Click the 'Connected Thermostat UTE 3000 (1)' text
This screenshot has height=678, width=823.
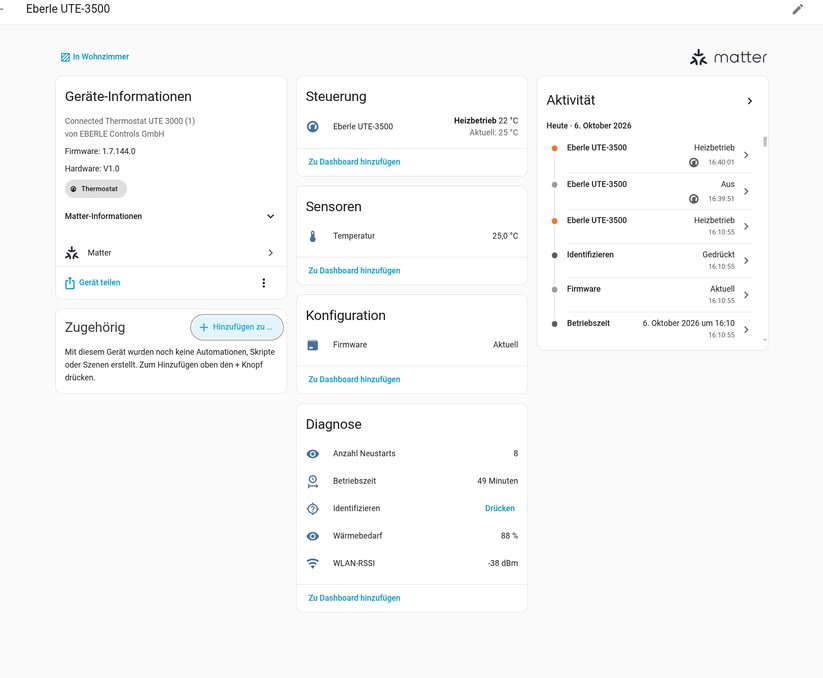pyautogui.click(x=130, y=121)
